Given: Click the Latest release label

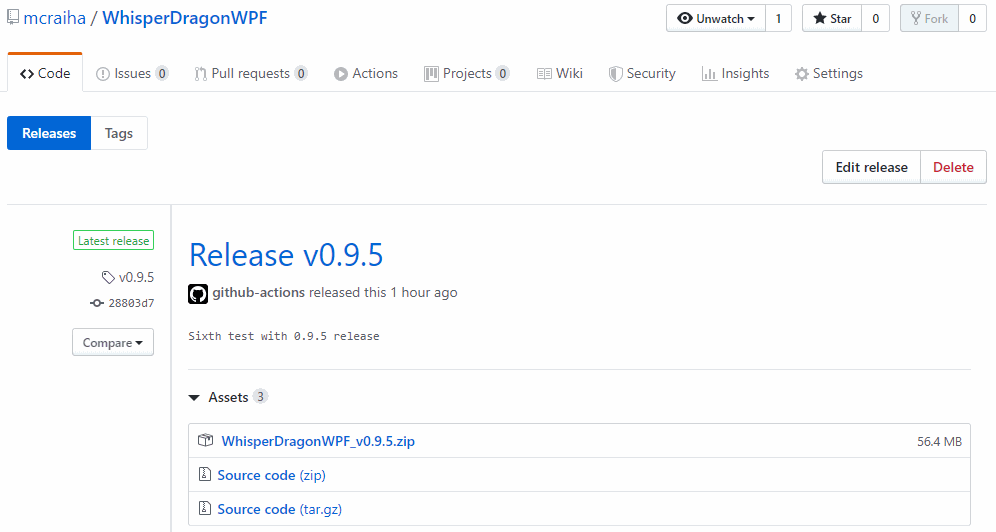Looking at the screenshot, I should [x=113, y=241].
